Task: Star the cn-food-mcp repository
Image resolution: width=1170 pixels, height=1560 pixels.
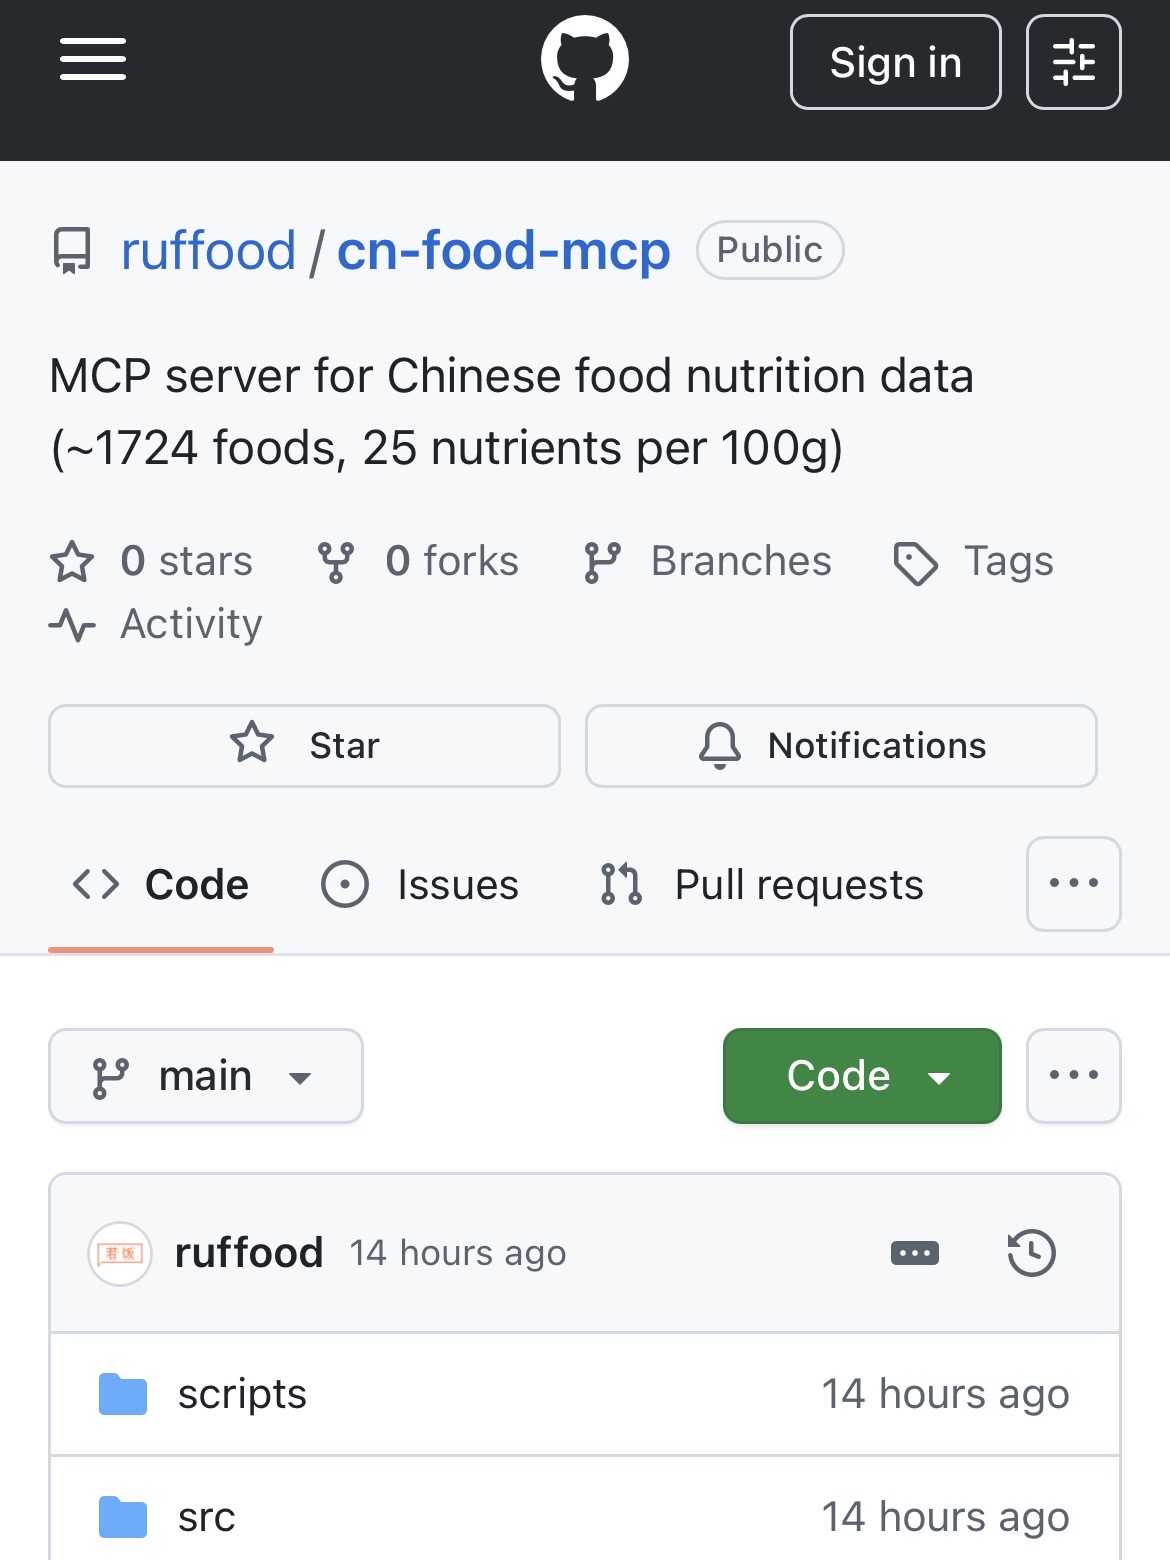Action: (304, 746)
